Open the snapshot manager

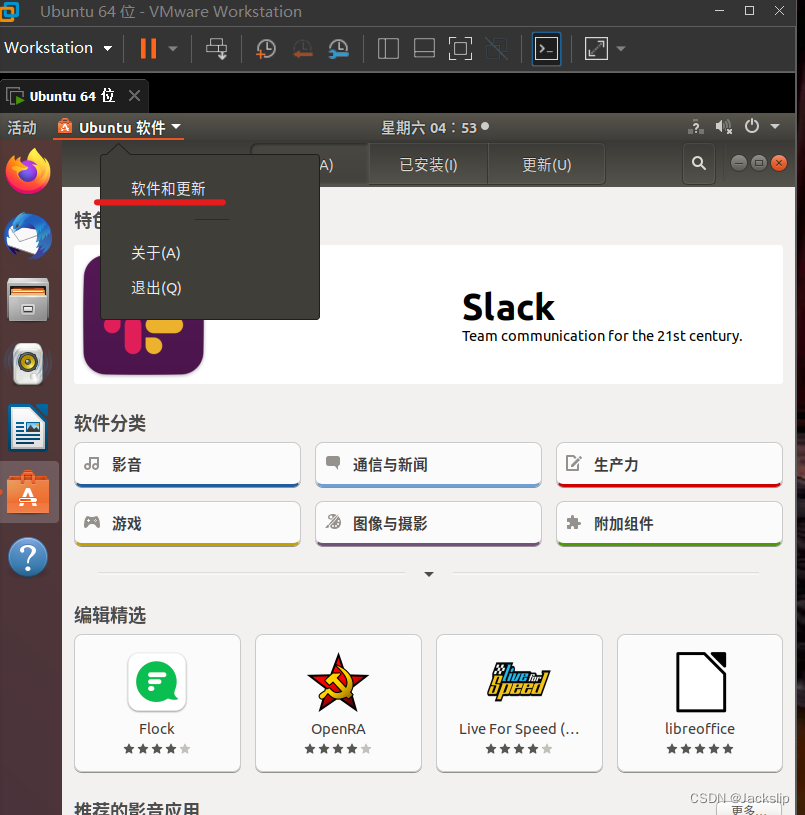pos(339,49)
